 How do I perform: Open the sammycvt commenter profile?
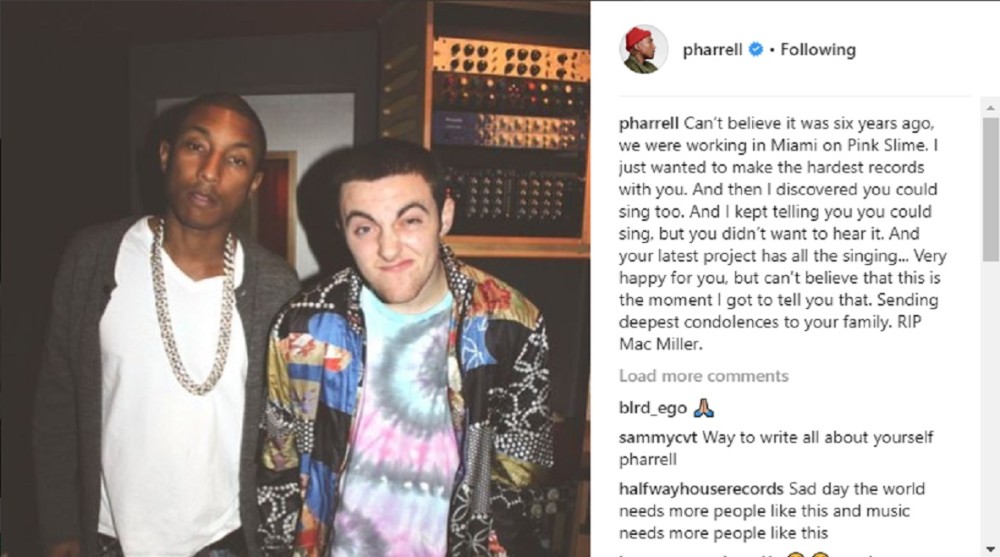pyautogui.click(x=658, y=438)
